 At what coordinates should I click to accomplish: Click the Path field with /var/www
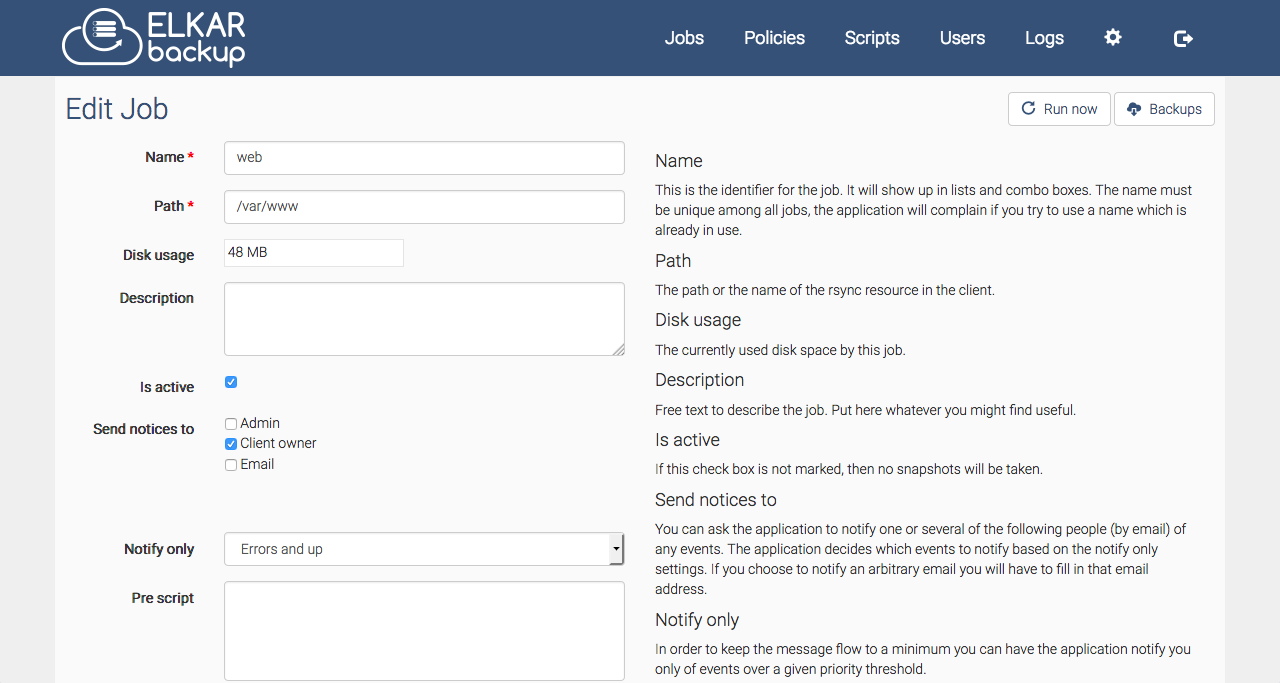coord(424,207)
